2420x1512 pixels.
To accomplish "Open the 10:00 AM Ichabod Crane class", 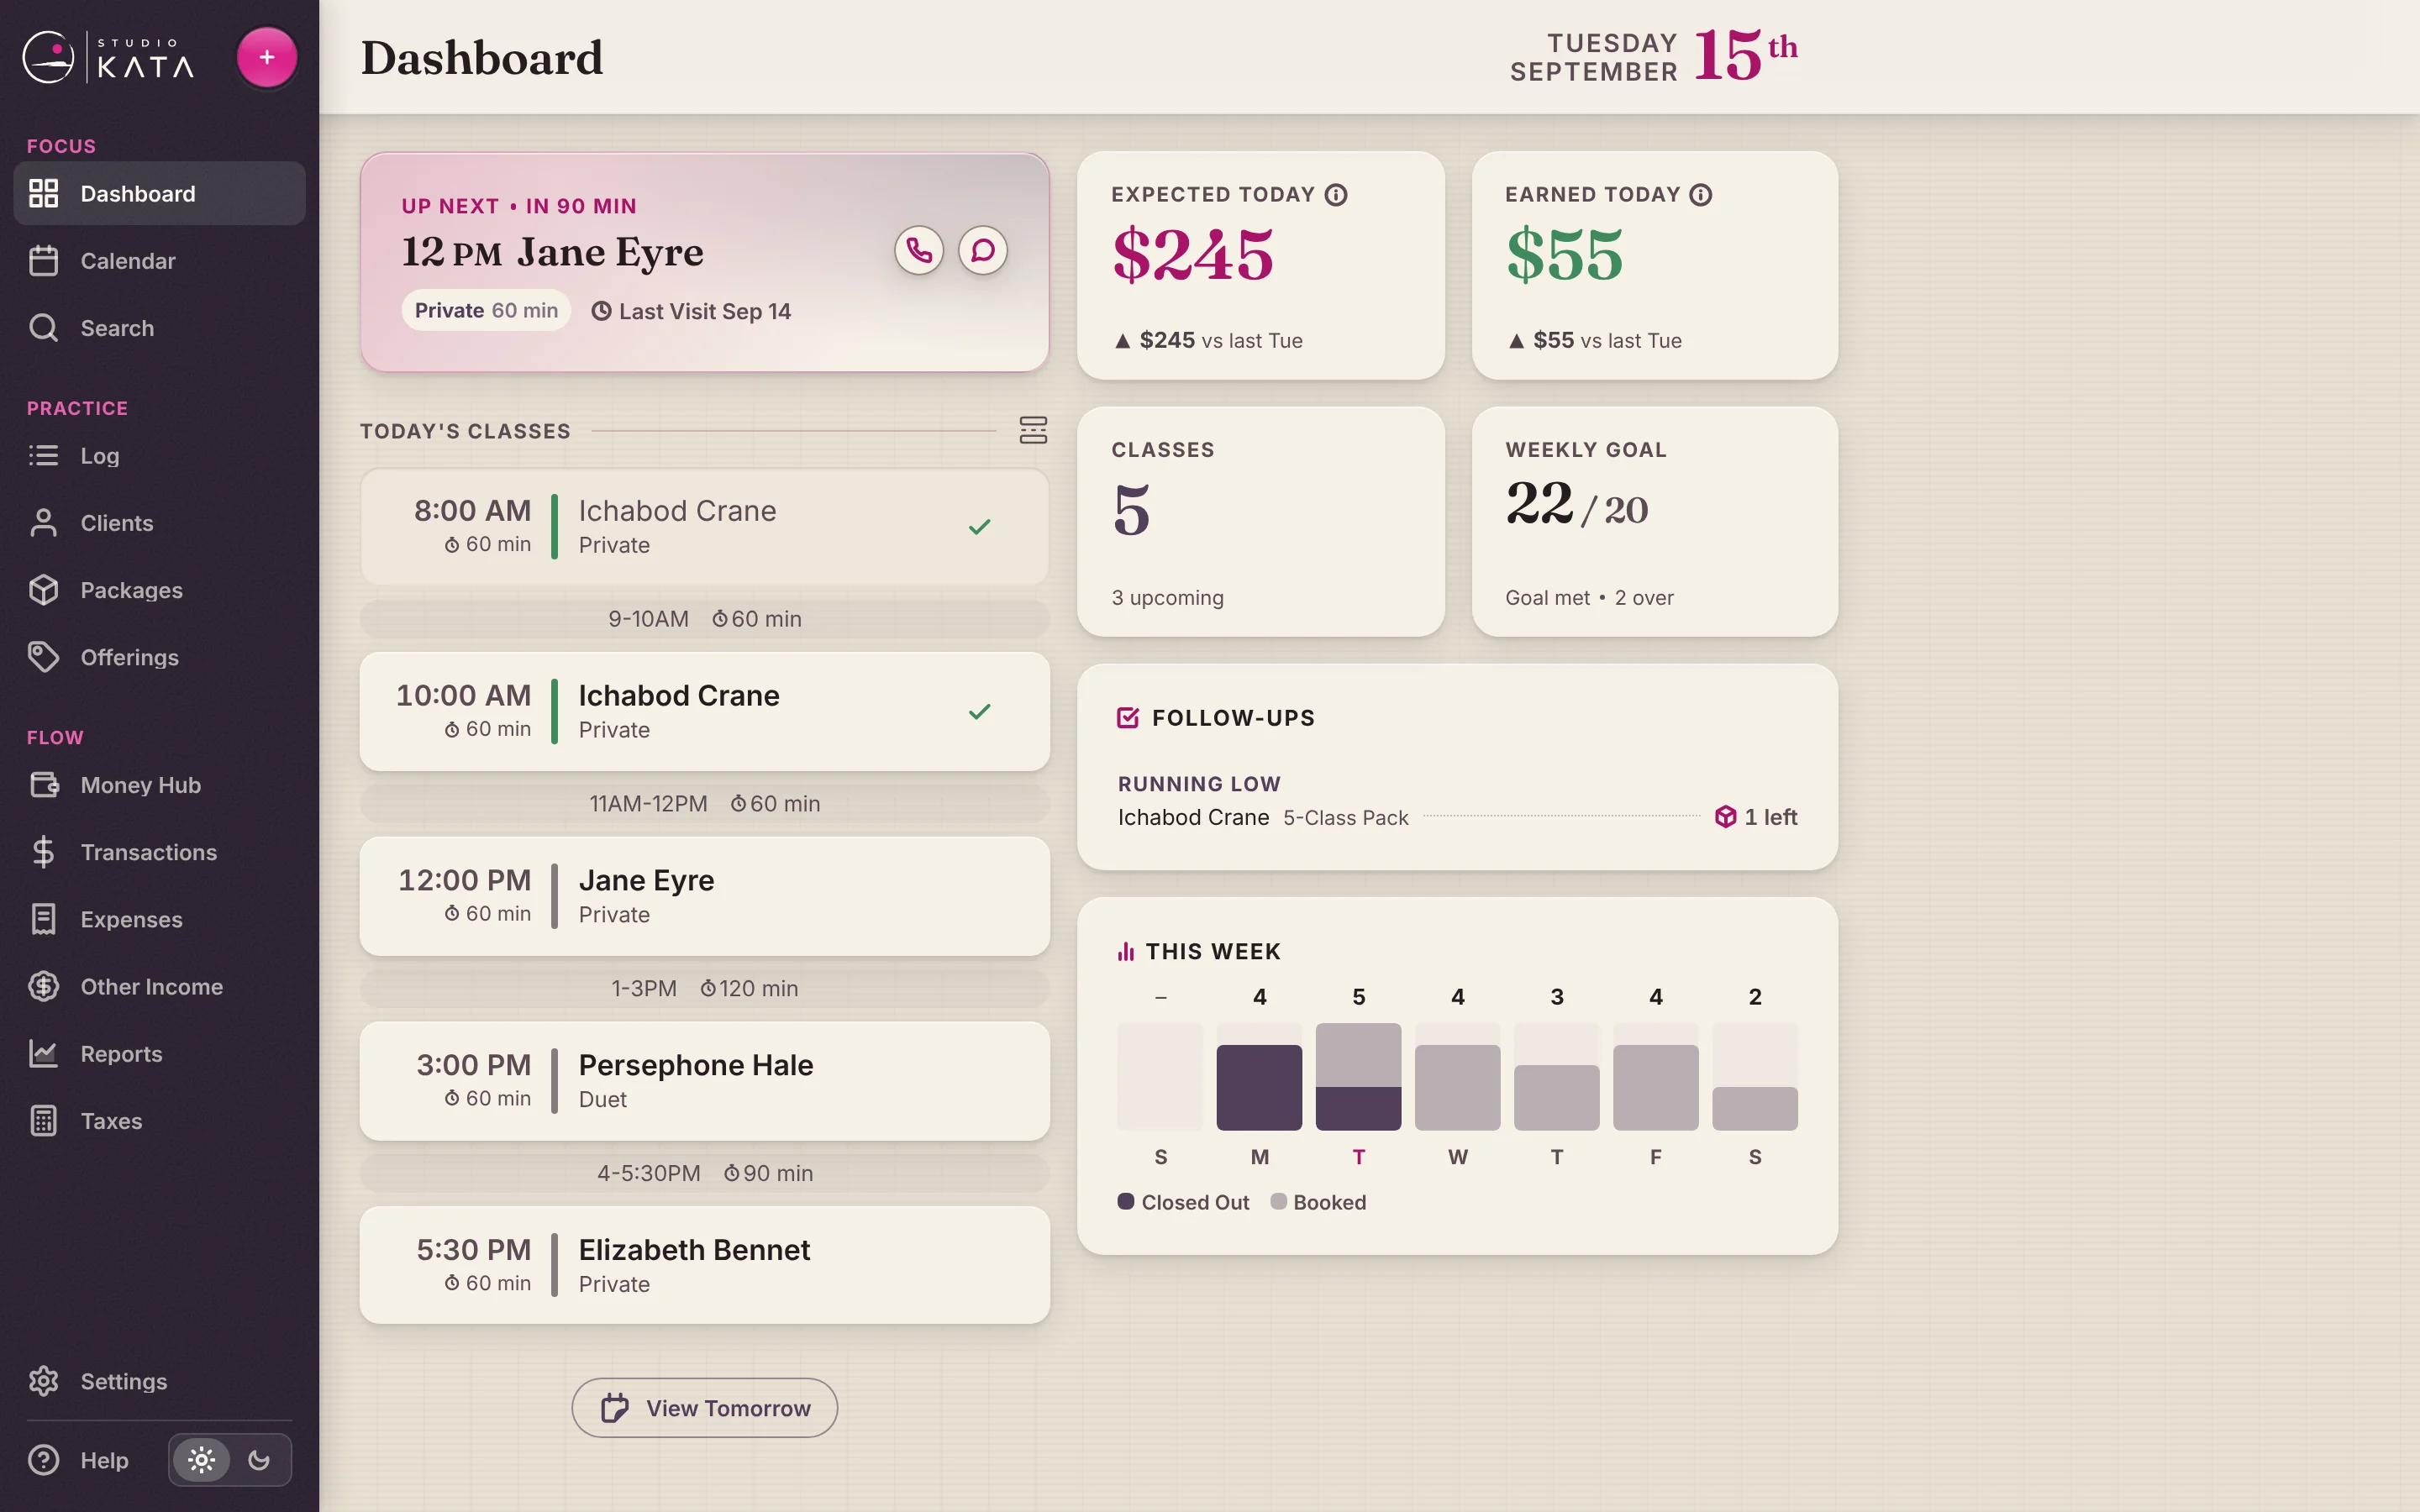I will [x=704, y=711].
